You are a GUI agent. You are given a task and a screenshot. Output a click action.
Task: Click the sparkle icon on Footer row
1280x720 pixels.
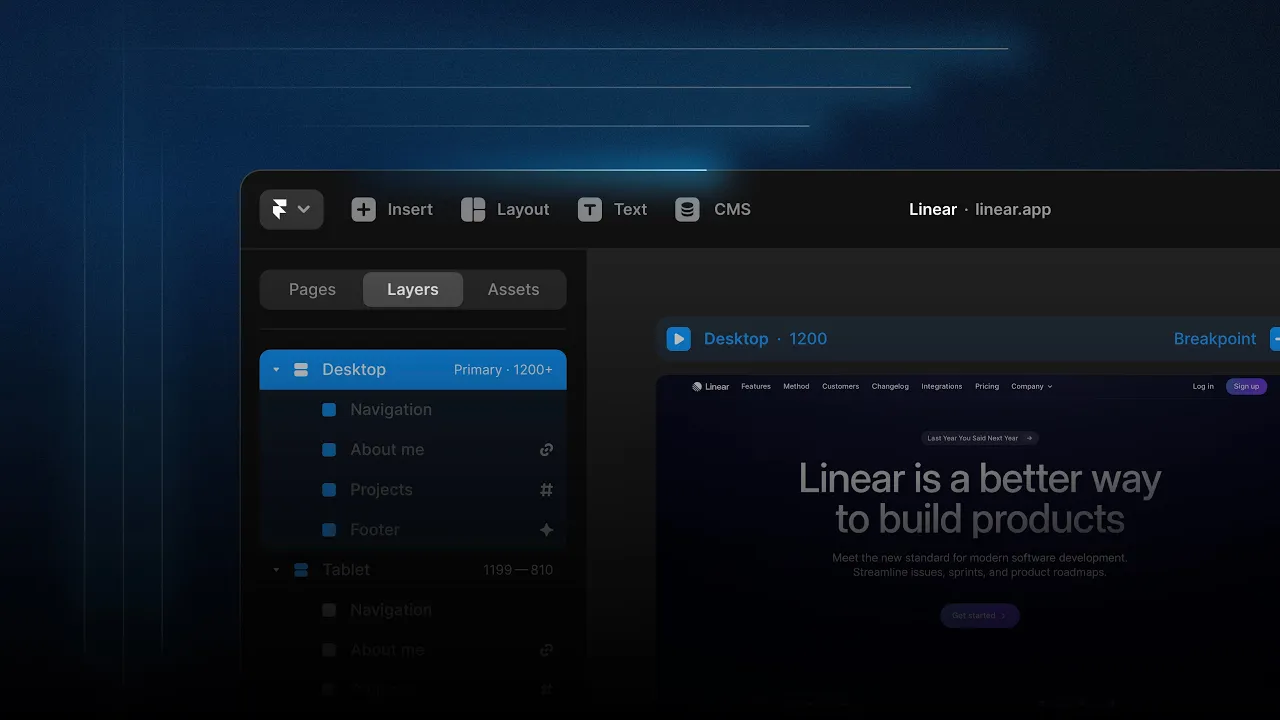(x=546, y=530)
